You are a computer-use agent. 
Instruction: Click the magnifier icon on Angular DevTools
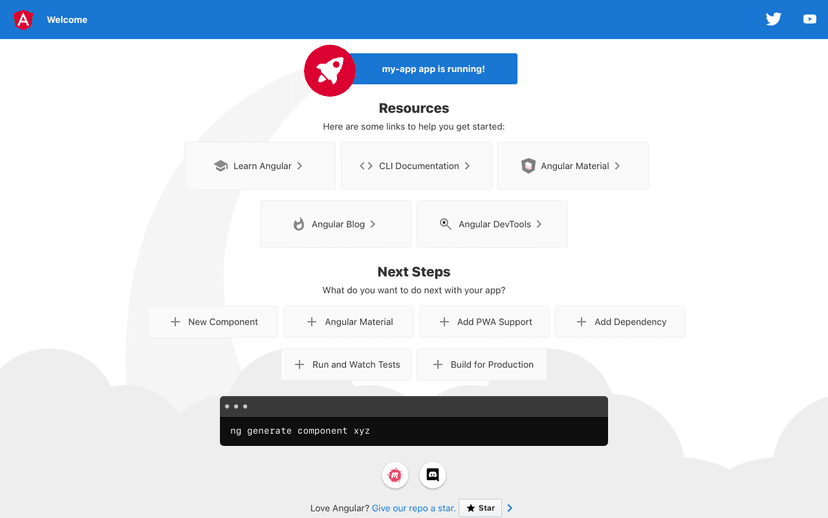[445, 224]
